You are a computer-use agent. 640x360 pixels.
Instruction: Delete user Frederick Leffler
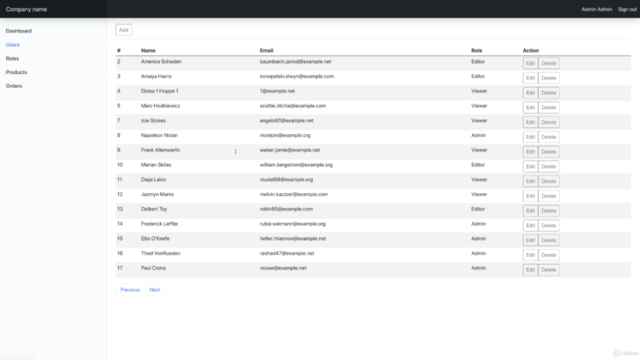pyautogui.click(x=549, y=225)
